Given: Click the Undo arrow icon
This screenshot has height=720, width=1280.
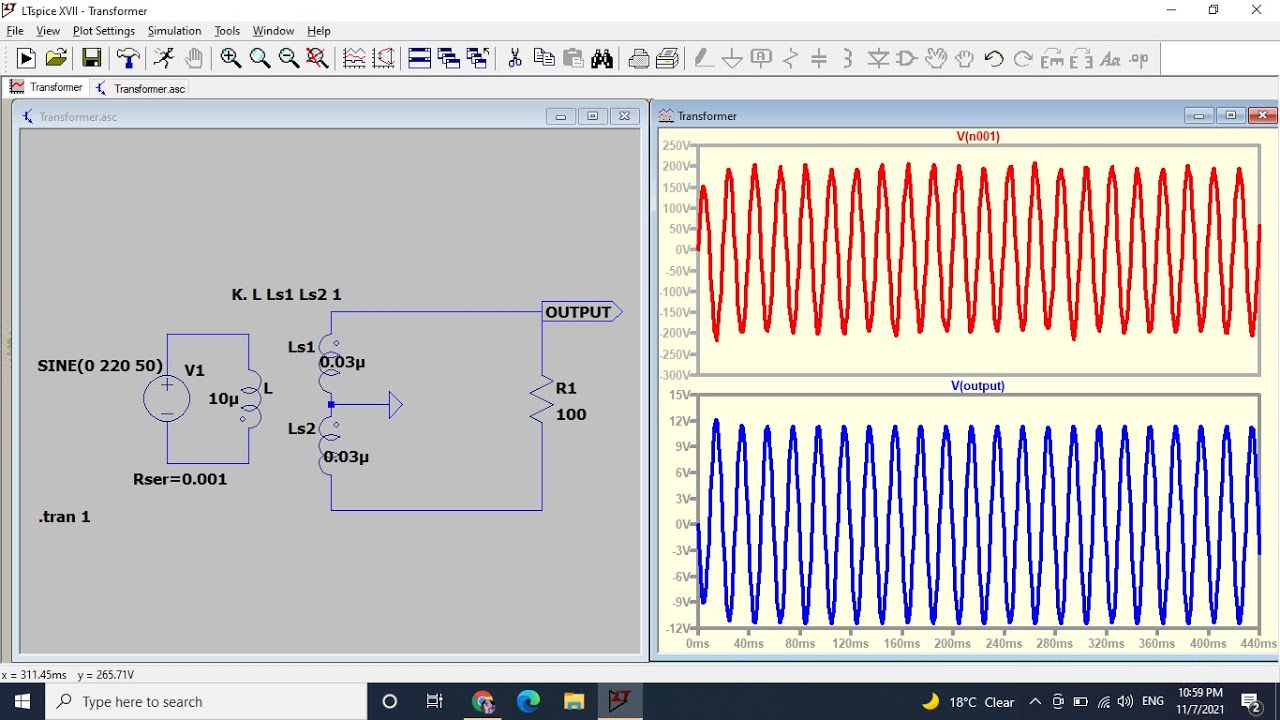Looking at the screenshot, I should click(x=994, y=58).
